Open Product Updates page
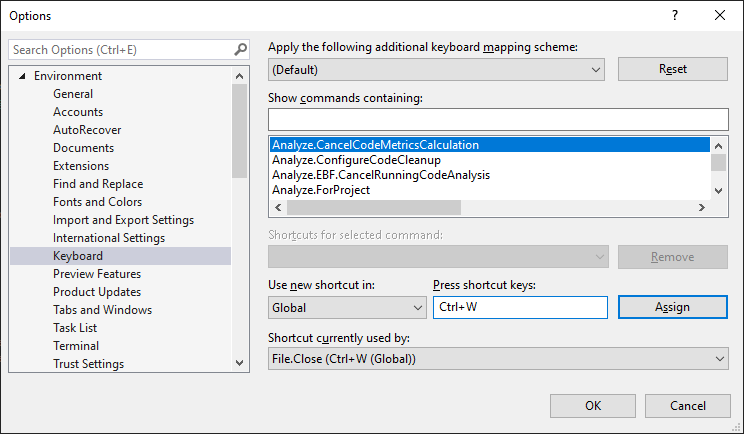744x434 pixels. (x=97, y=292)
